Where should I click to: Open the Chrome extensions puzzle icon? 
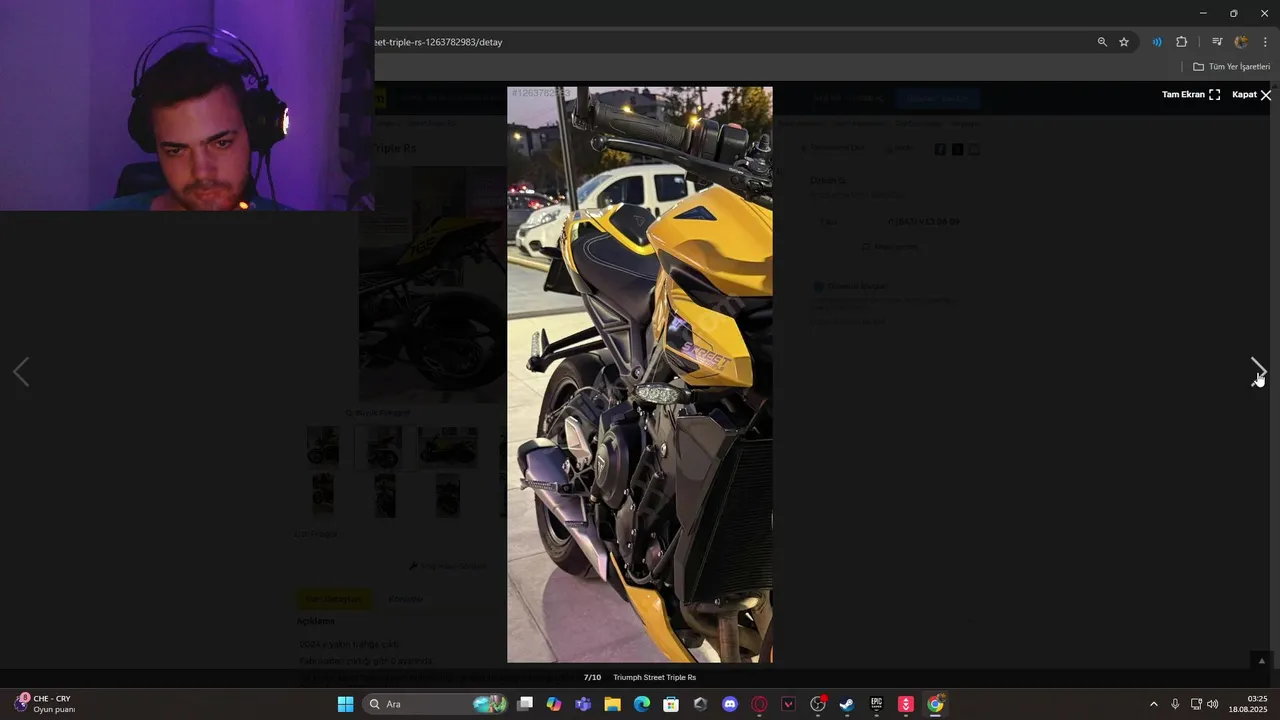[1182, 42]
